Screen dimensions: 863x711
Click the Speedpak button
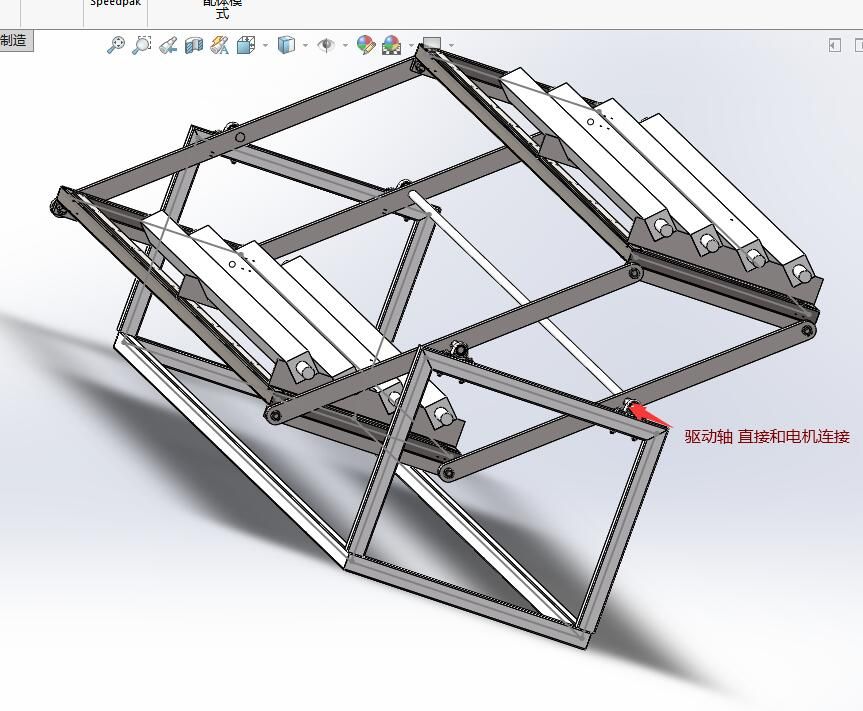(x=115, y=4)
